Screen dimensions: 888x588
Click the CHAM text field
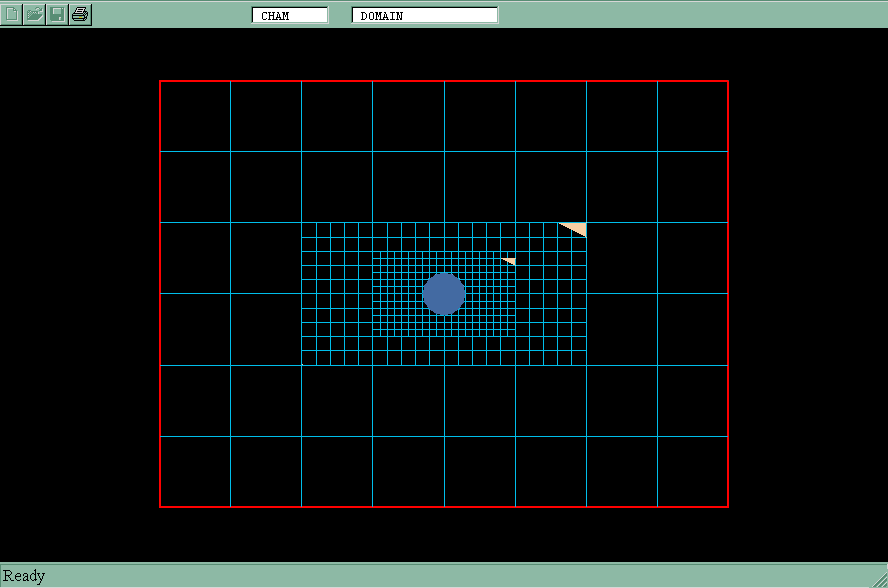290,15
